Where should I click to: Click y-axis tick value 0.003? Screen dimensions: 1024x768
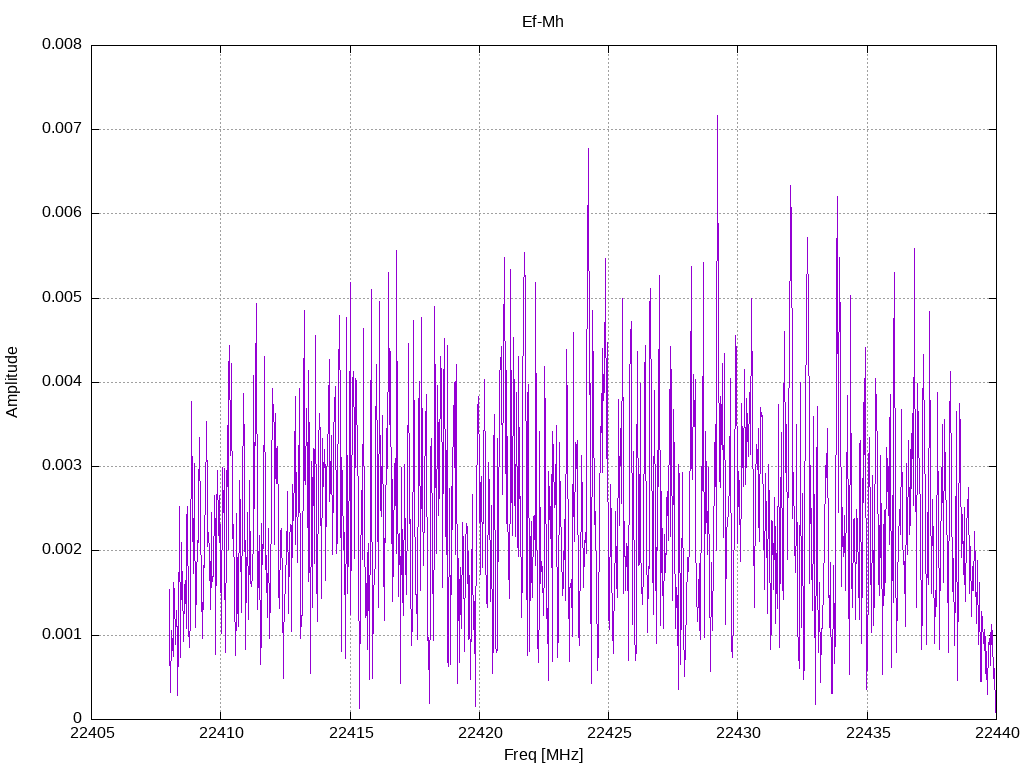pyautogui.click(x=62, y=466)
